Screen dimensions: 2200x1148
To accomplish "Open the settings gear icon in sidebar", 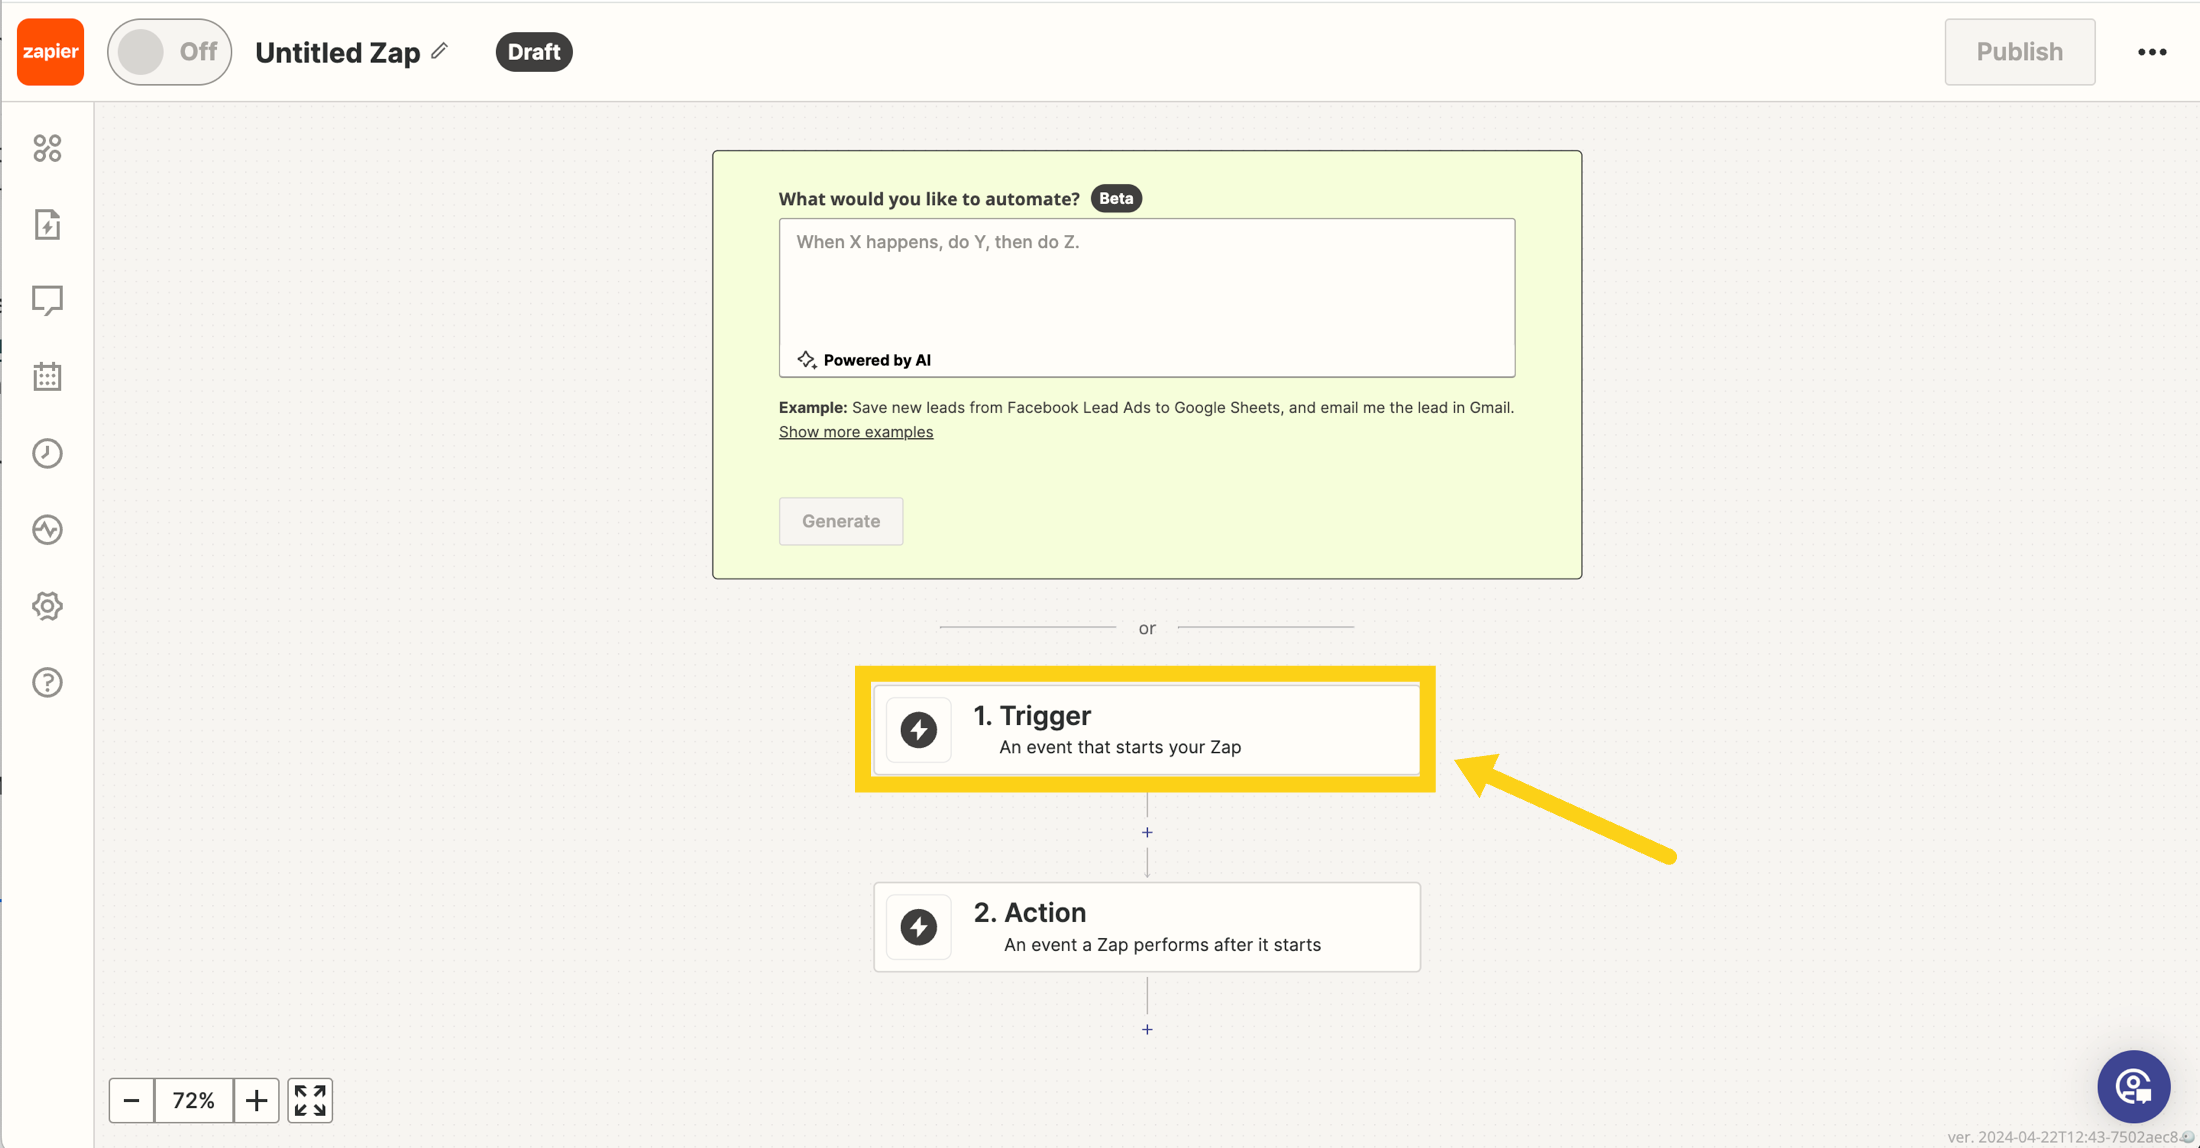I will click(47, 606).
